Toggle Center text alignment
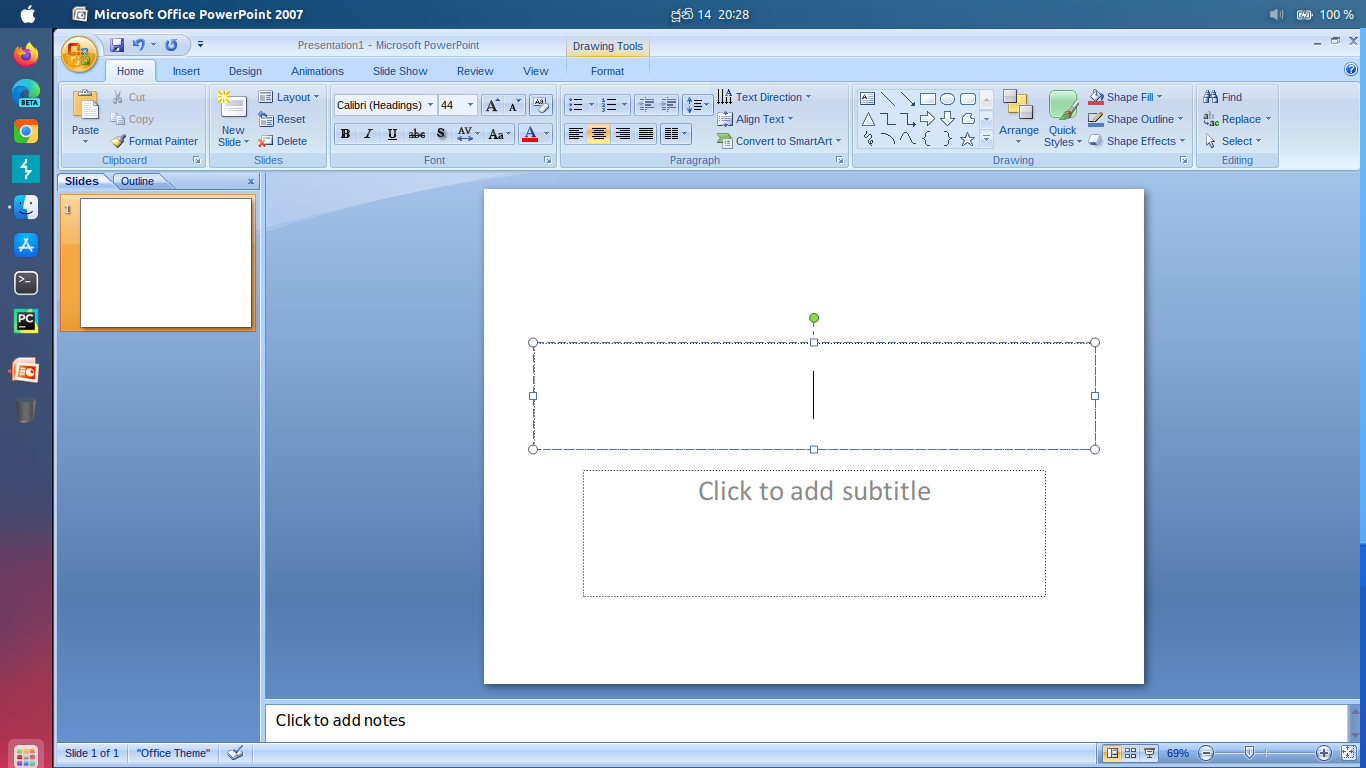 coord(599,134)
